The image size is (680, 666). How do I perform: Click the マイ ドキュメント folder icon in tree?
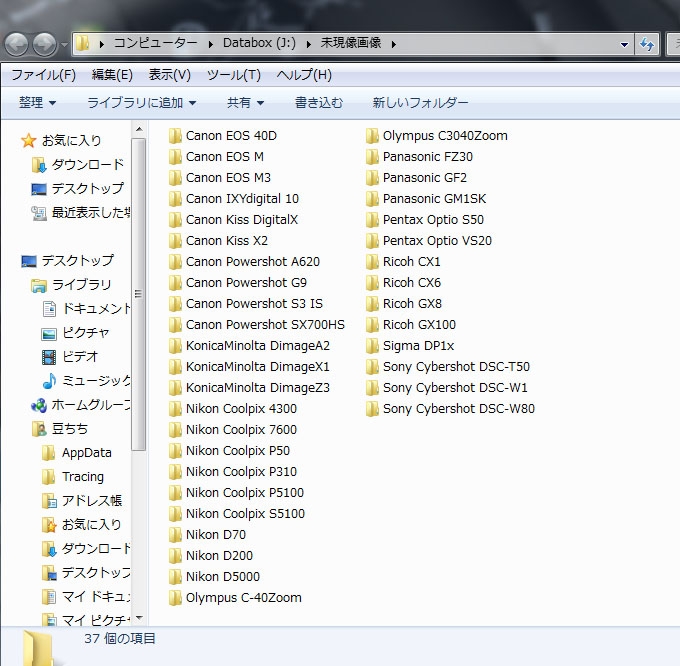tap(49, 597)
